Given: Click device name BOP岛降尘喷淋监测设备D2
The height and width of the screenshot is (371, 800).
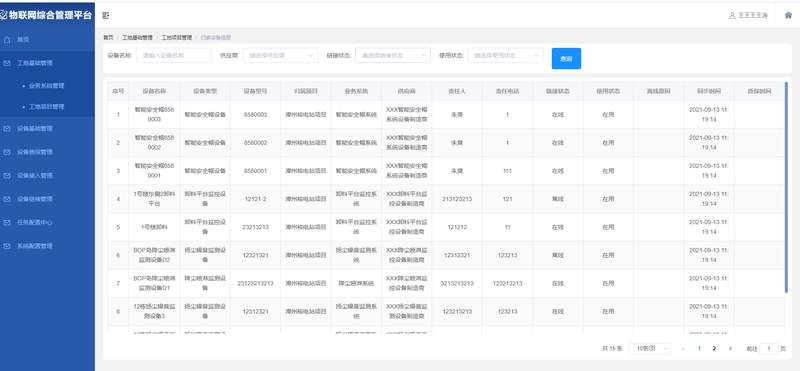Looking at the screenshot, I should click(x=154, y=255).
